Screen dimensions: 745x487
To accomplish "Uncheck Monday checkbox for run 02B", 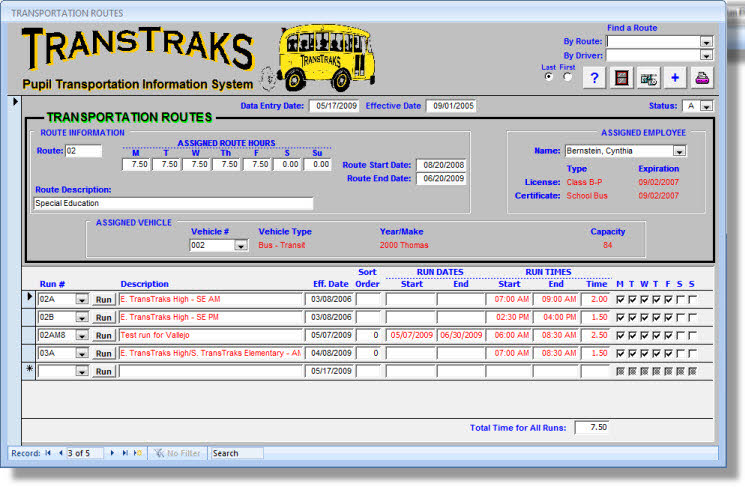I will [620, 317].
